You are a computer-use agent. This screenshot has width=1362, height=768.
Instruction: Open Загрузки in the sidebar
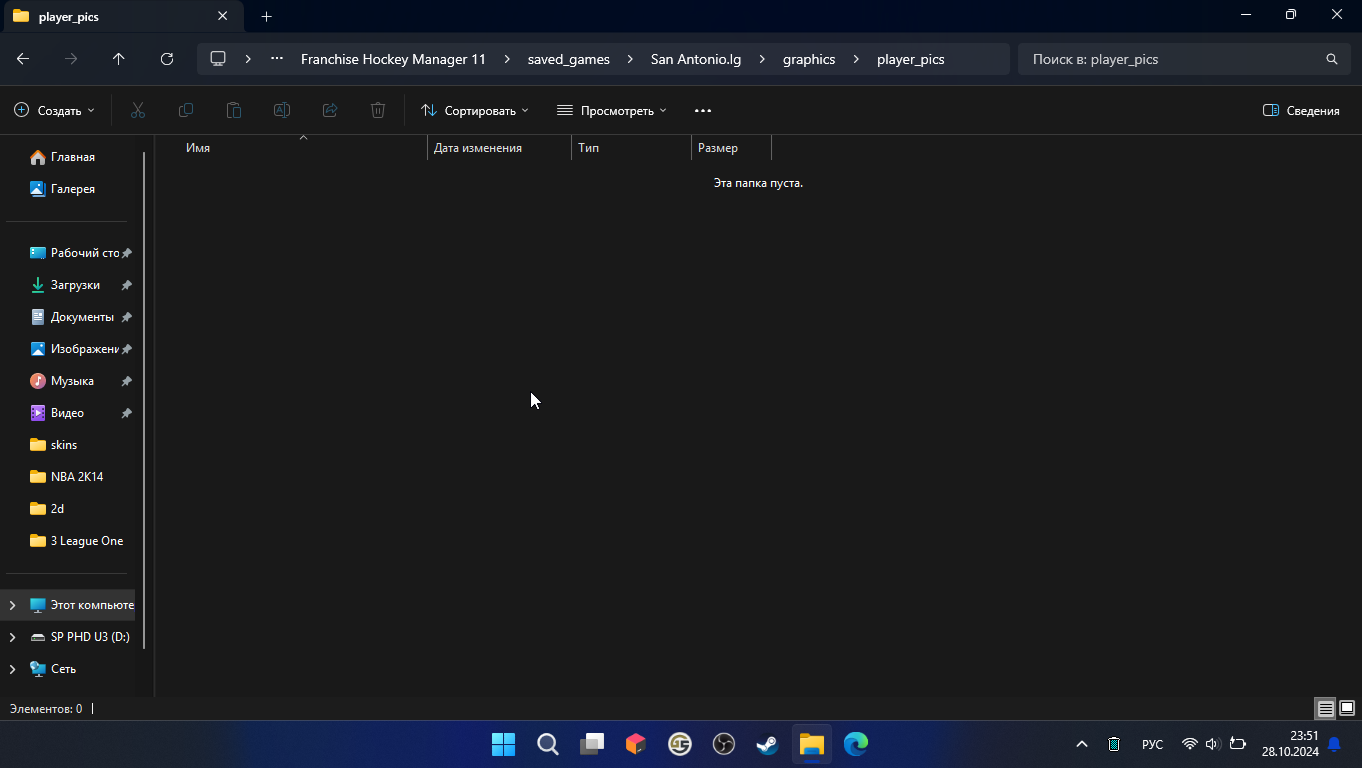pos(75,285)
